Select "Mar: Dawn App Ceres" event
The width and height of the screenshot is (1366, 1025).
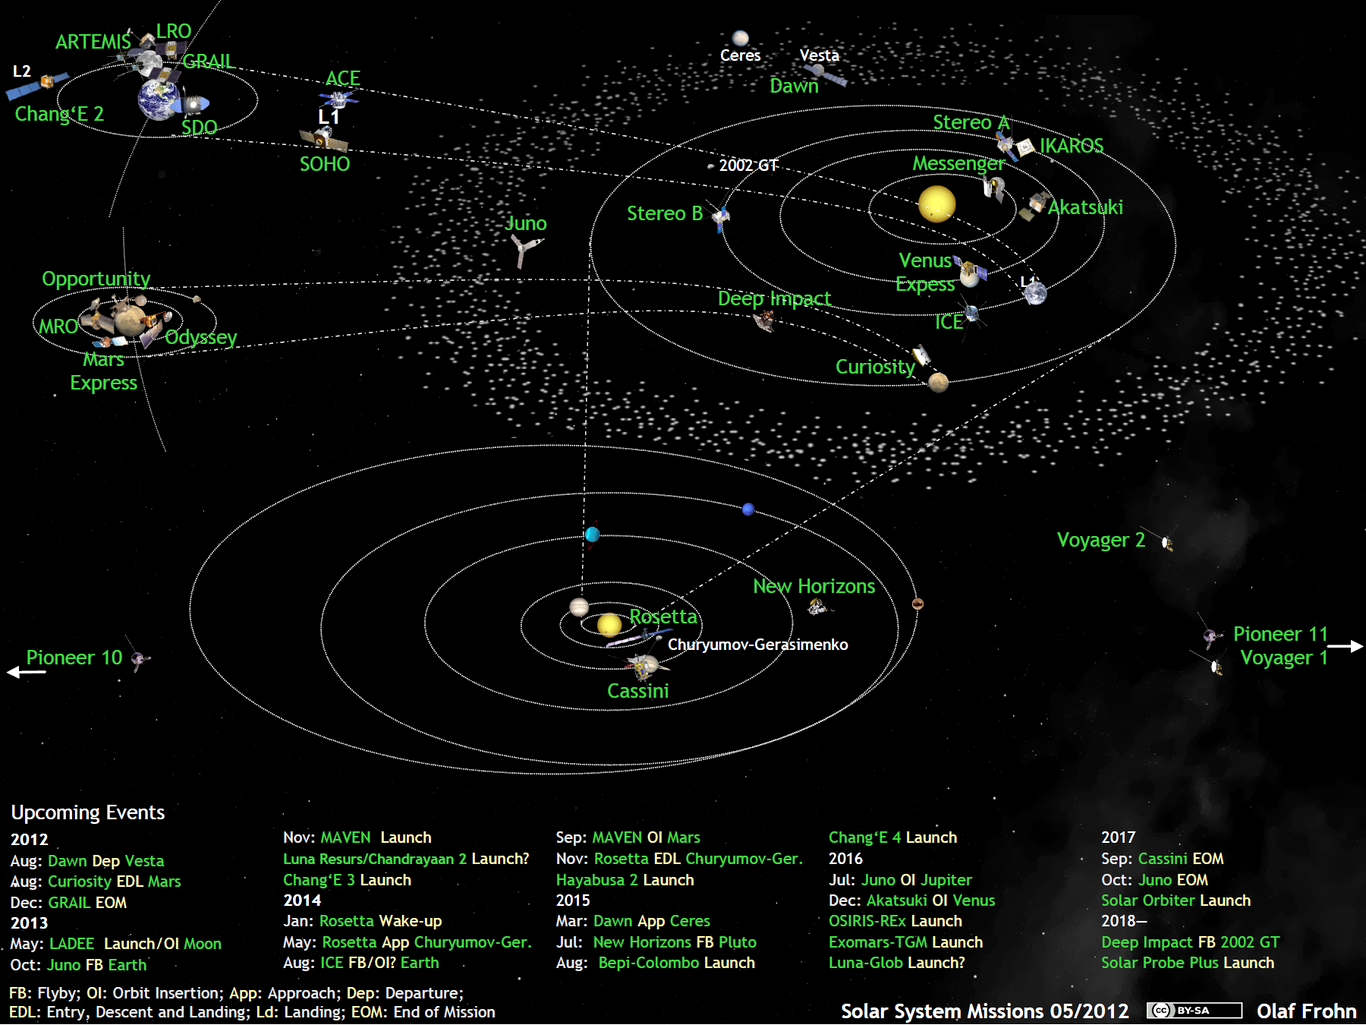(x=633, y=921)
